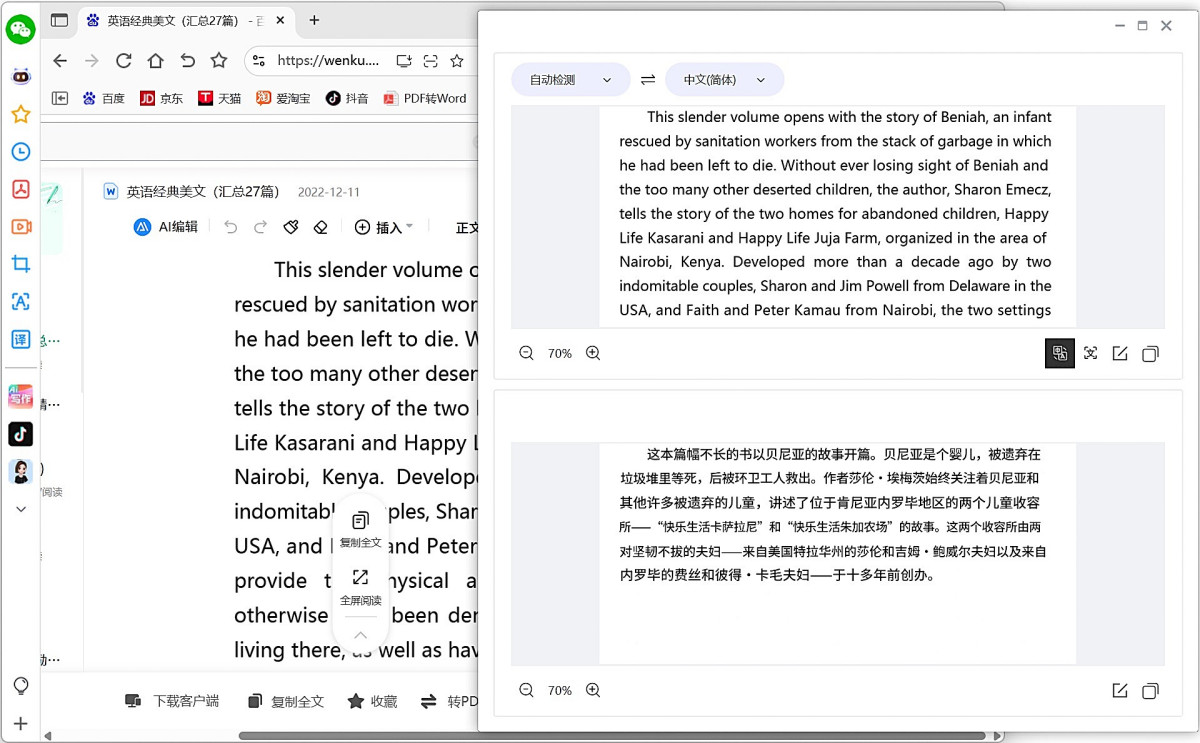Select the crop screenshot tool in sidebar

coord(20,264)
